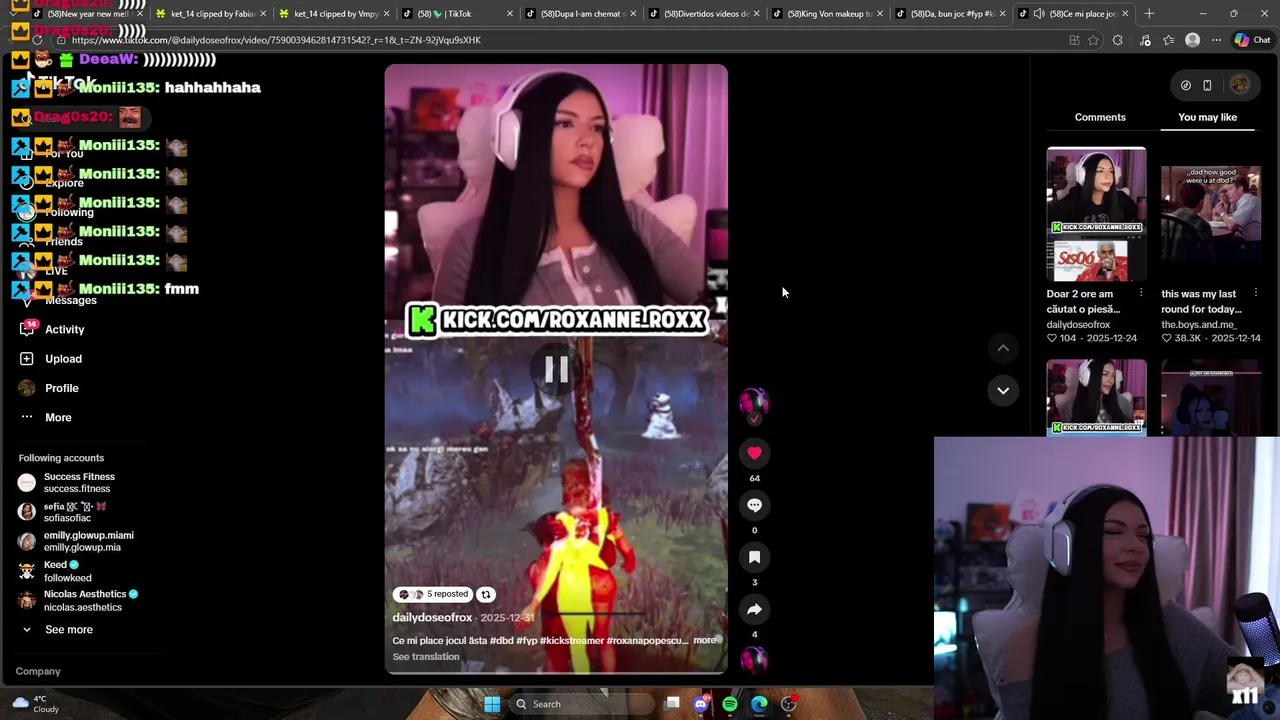The image size is (1280, 720).
Task: Open the '5 reposted' indicator
Action: pos(432,594)
